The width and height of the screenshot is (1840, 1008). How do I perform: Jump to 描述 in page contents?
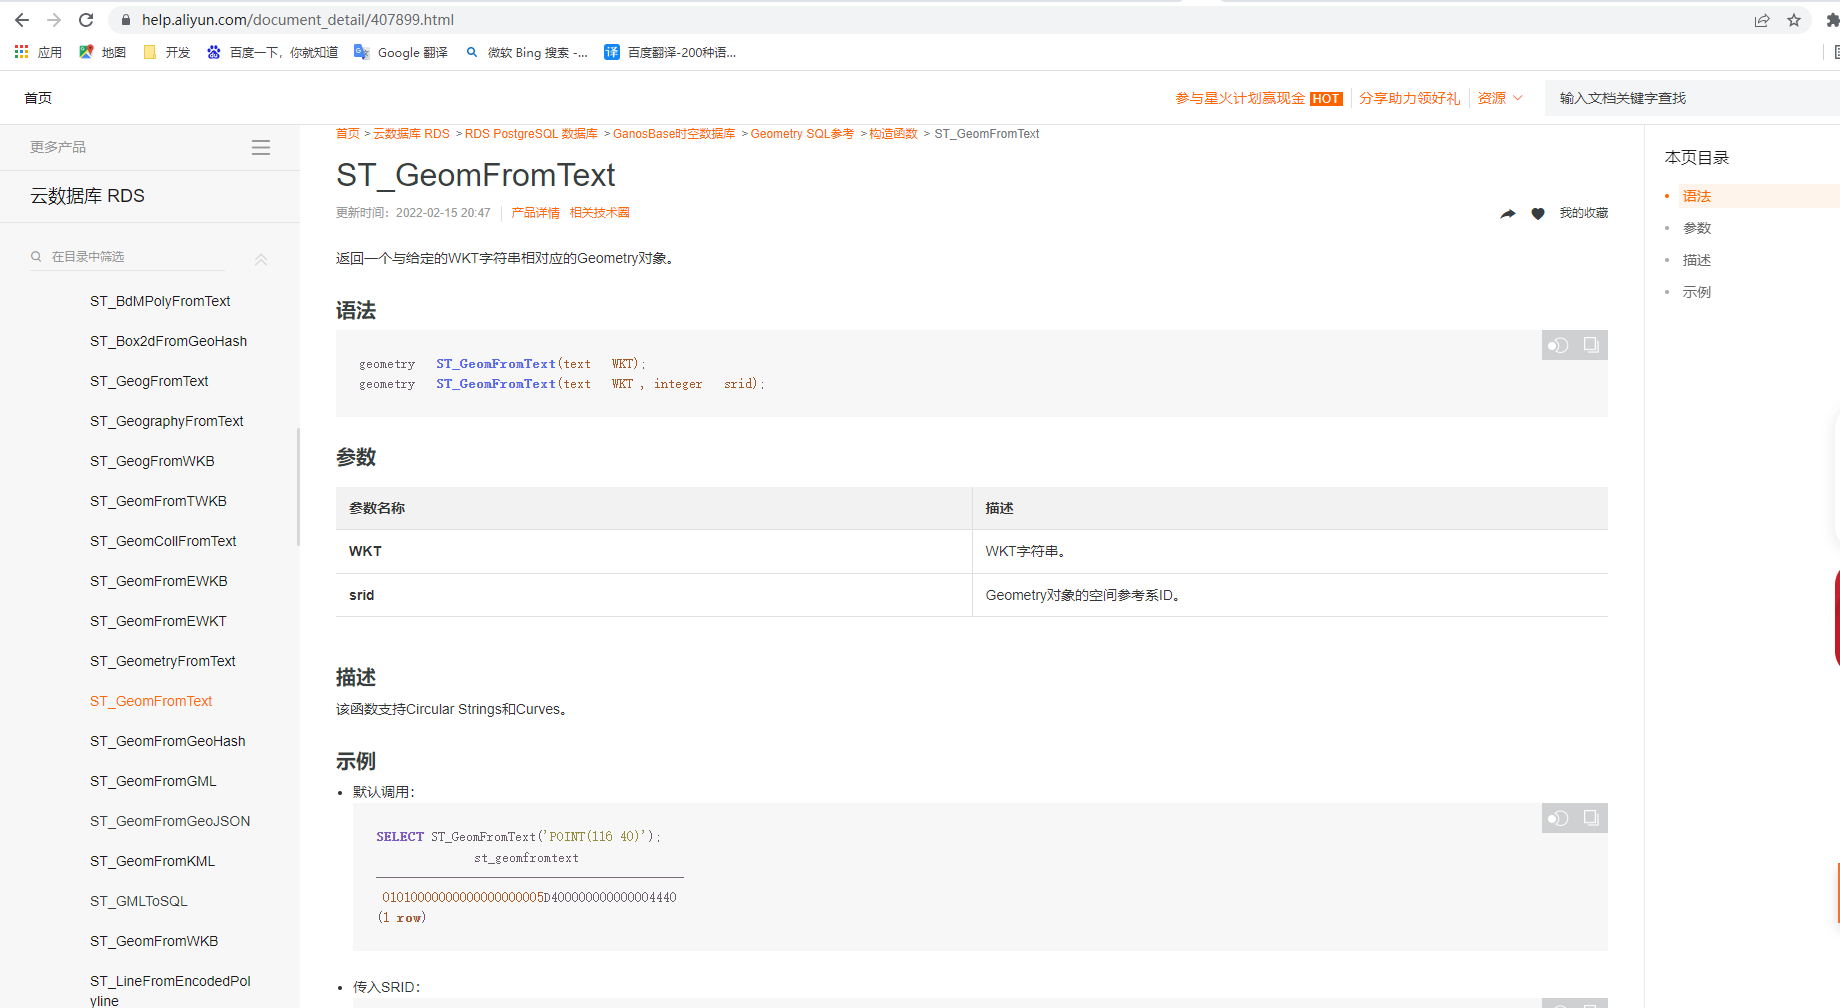point(1696,260)
